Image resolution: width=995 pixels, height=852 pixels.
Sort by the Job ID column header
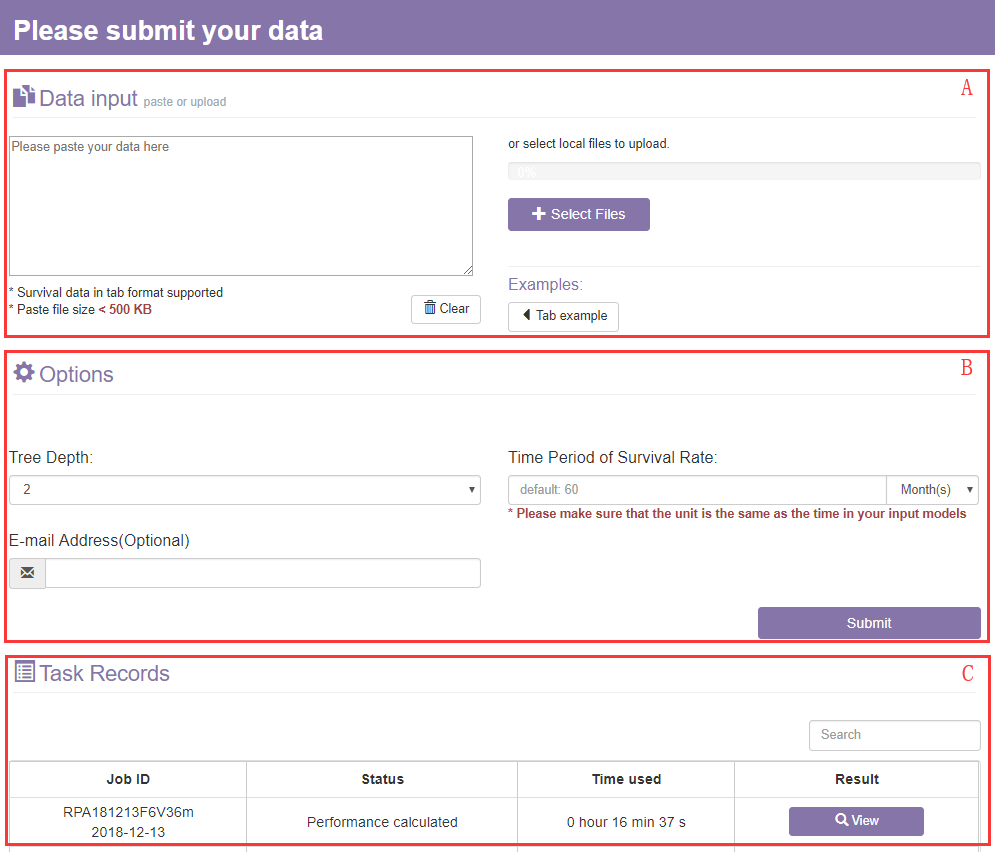point(128,779)
